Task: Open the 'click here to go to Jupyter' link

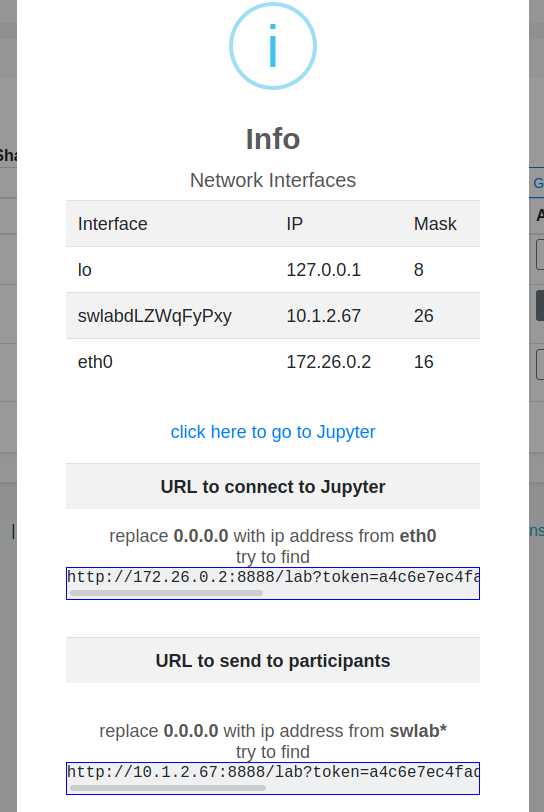Action: (273, 432)
